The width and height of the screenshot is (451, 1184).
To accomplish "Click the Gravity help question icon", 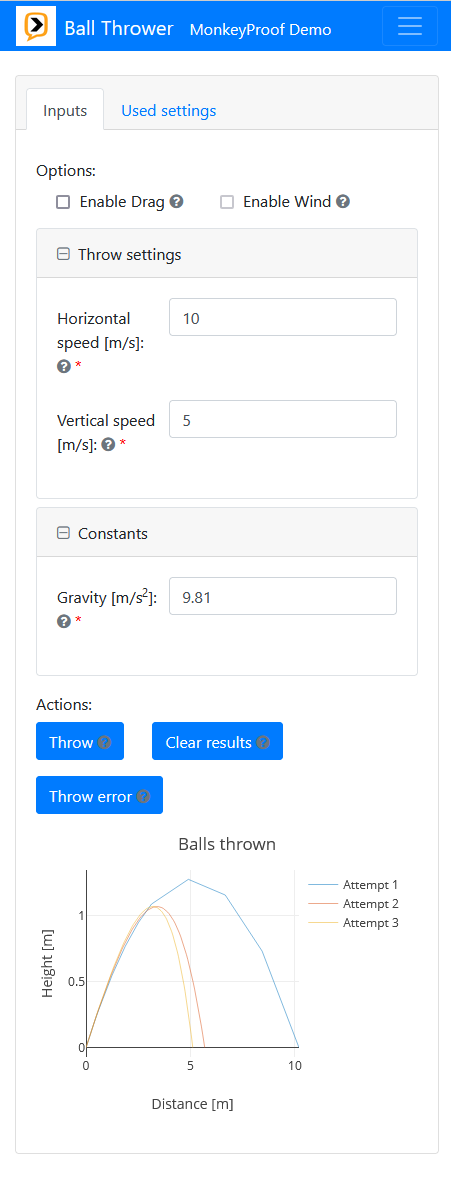I will point(64,621).
